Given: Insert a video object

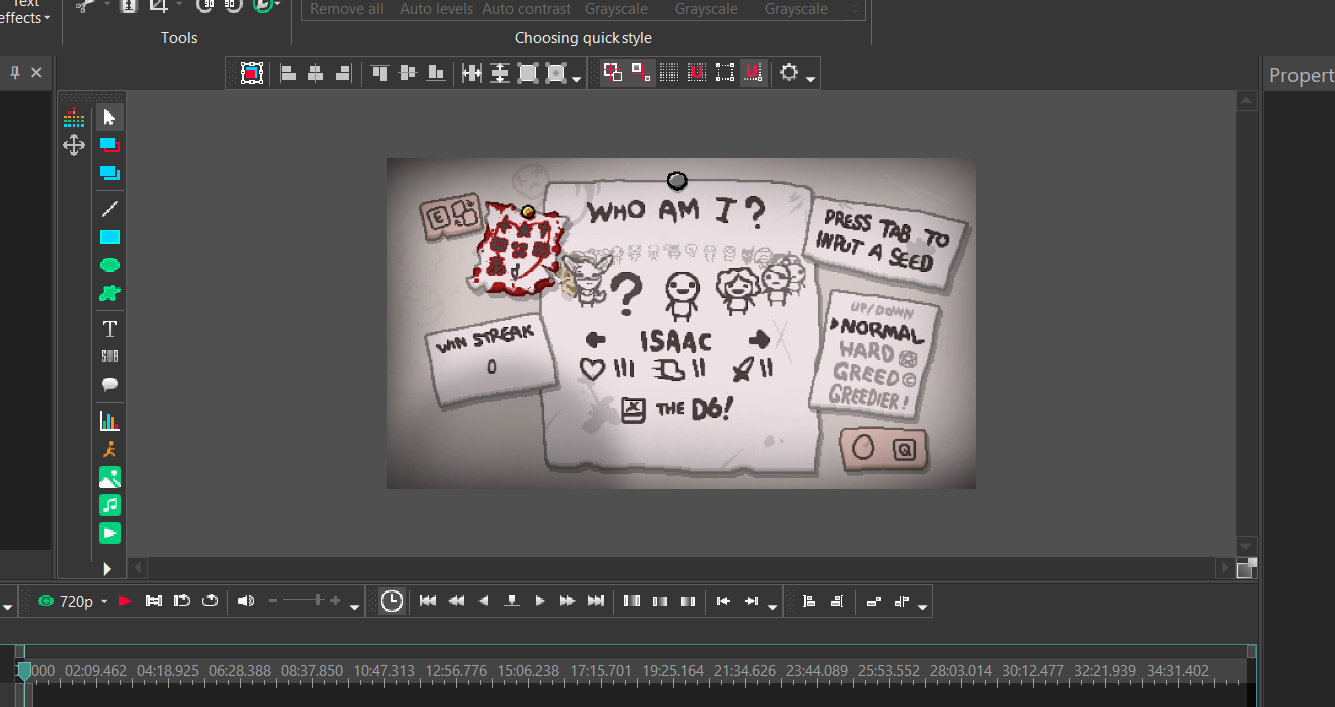Looking at the screenshot, I should tap(110, 534).
